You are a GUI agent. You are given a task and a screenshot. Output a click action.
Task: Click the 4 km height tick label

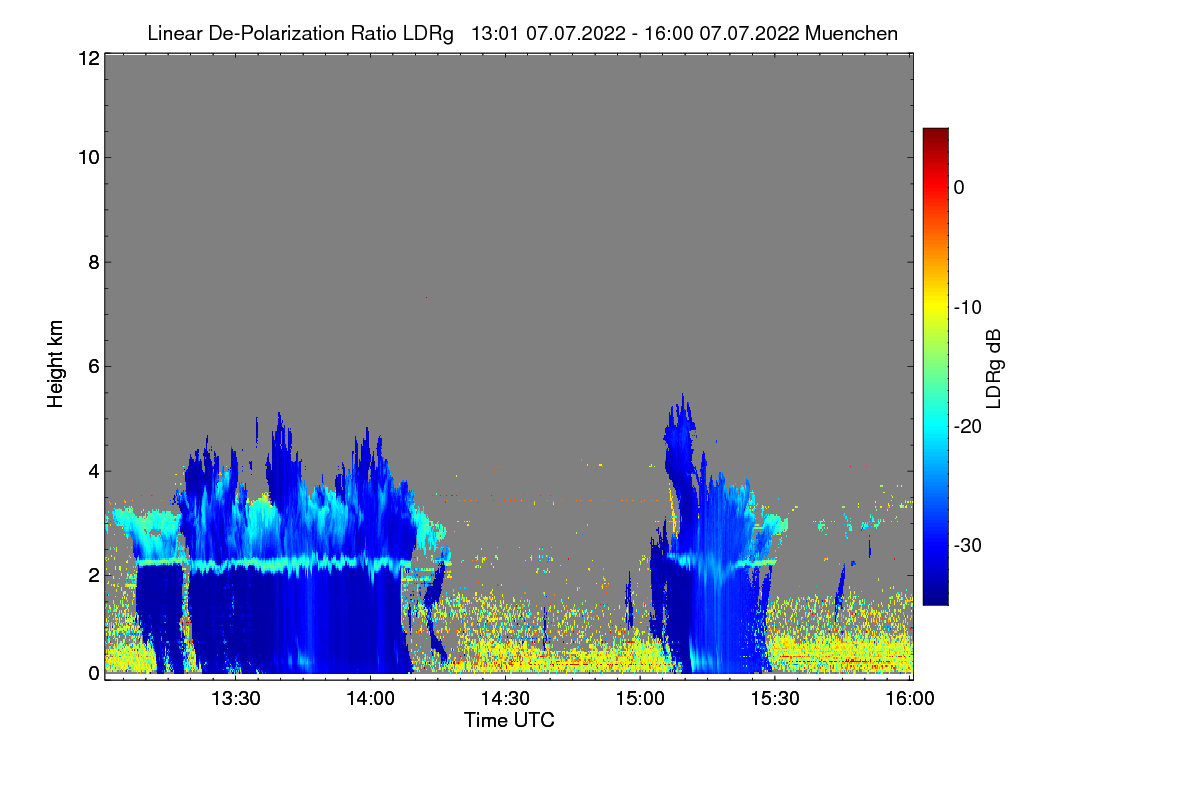point(92,471)
